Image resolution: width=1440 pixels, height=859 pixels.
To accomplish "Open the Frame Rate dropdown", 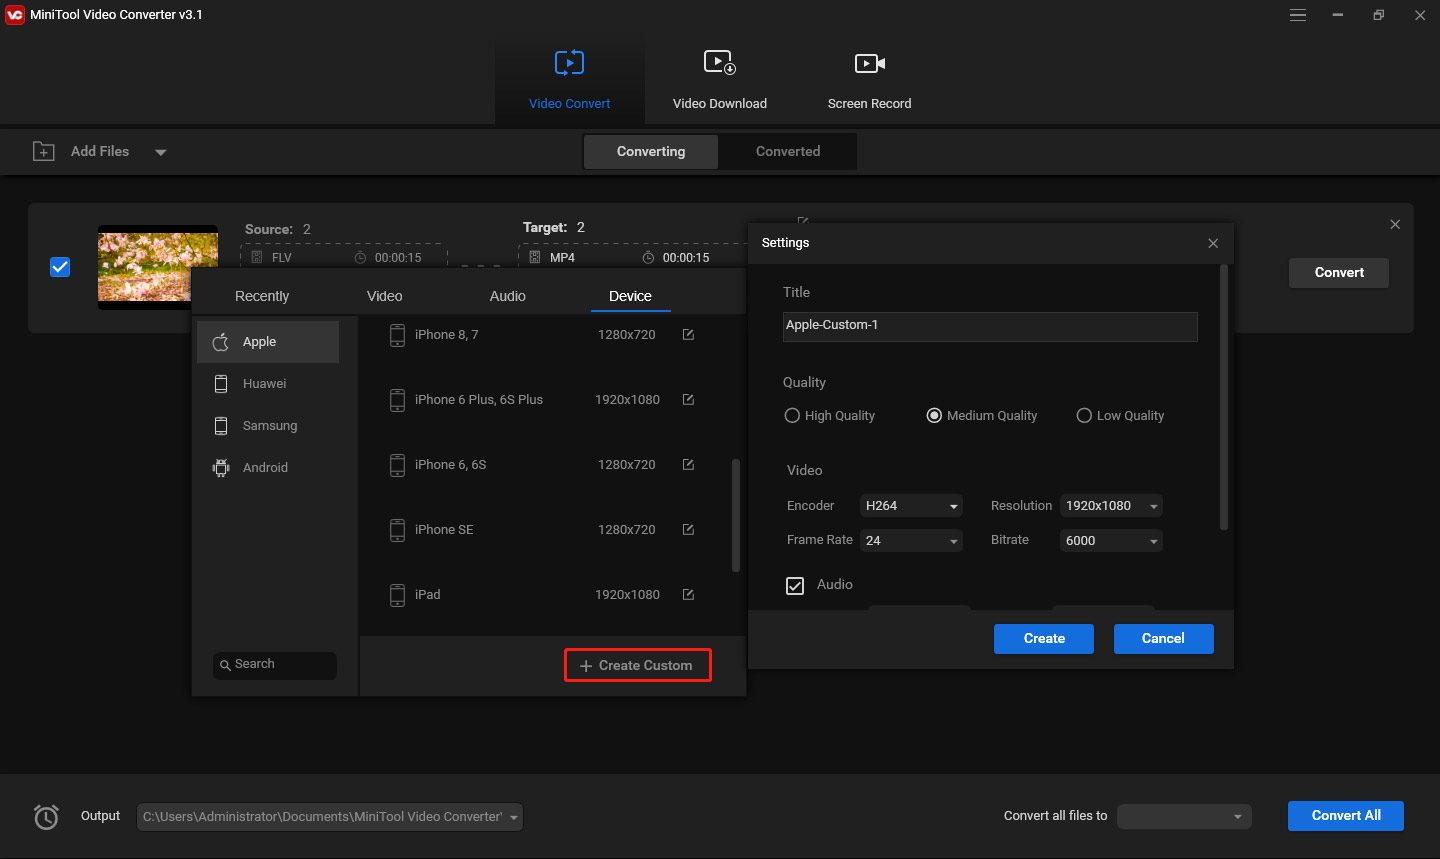I will tap(911, 541).
